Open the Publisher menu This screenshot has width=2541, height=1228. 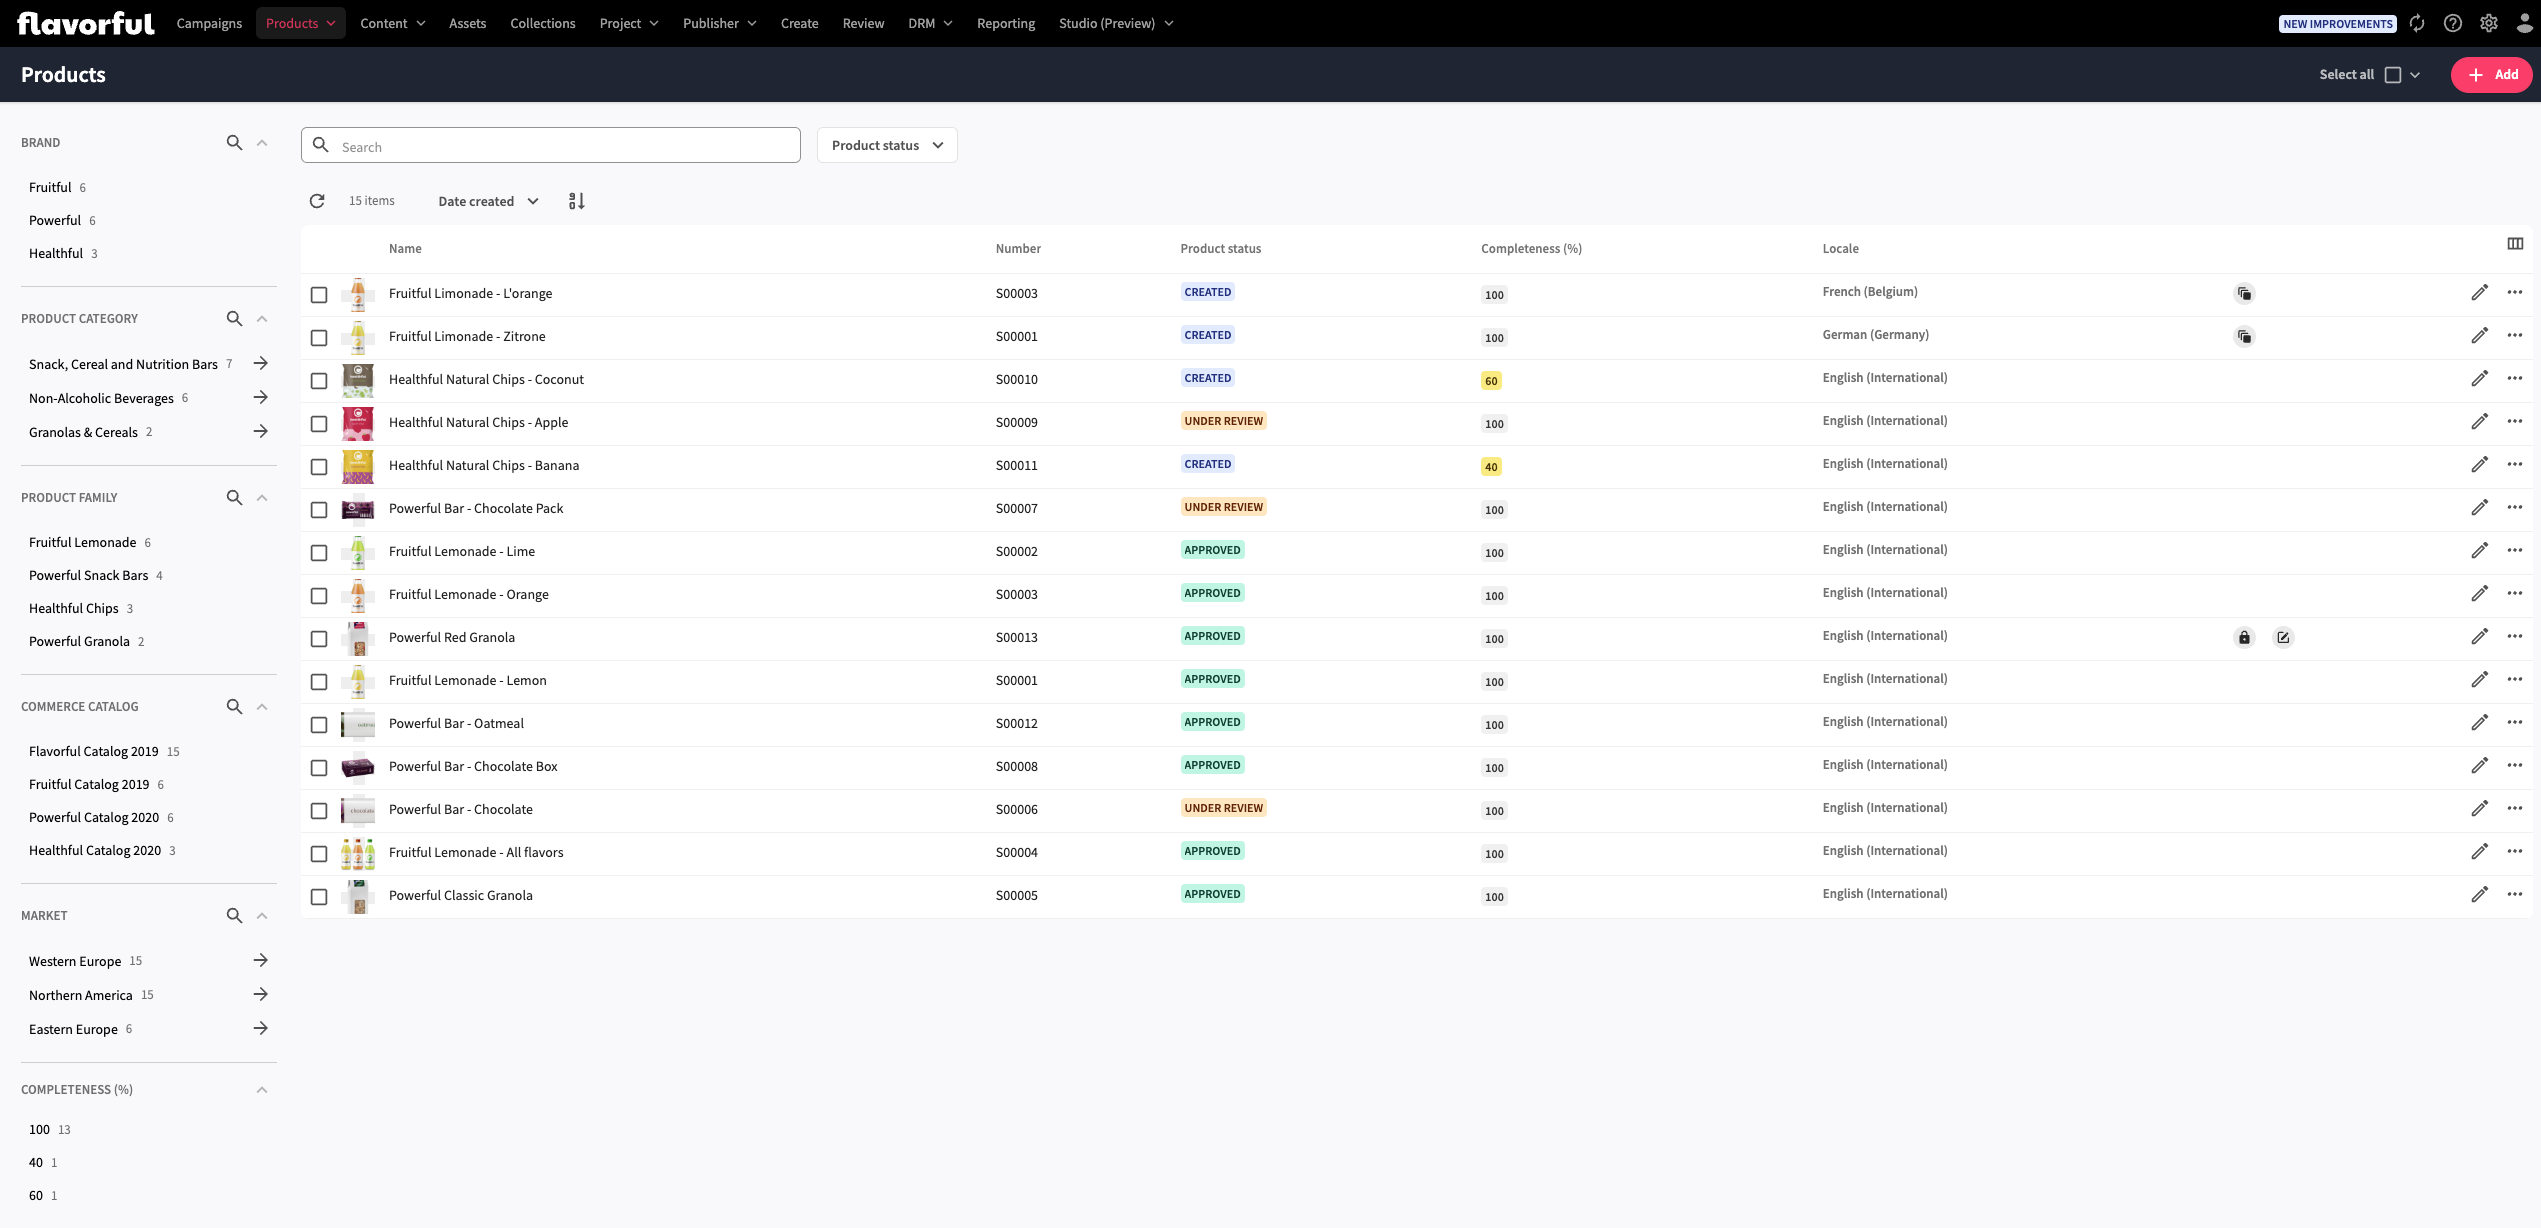[719, 23]
